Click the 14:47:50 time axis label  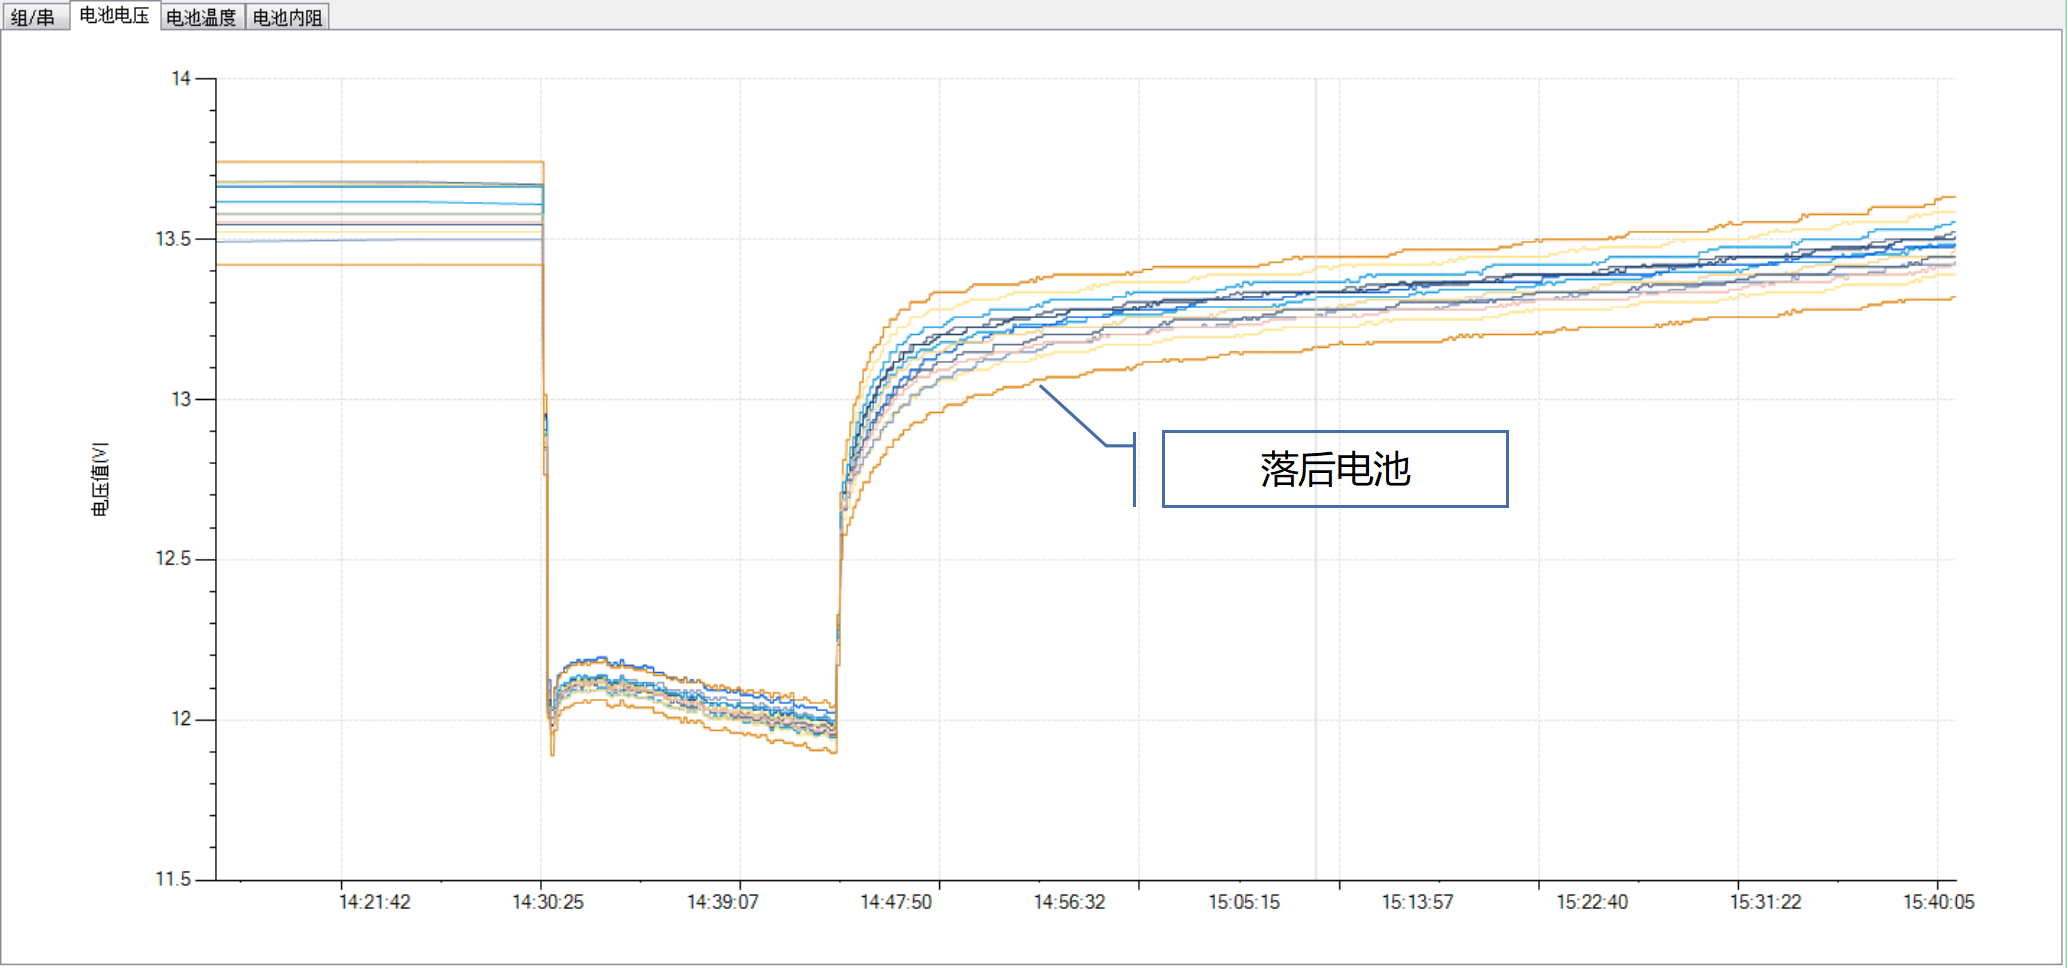896,902
